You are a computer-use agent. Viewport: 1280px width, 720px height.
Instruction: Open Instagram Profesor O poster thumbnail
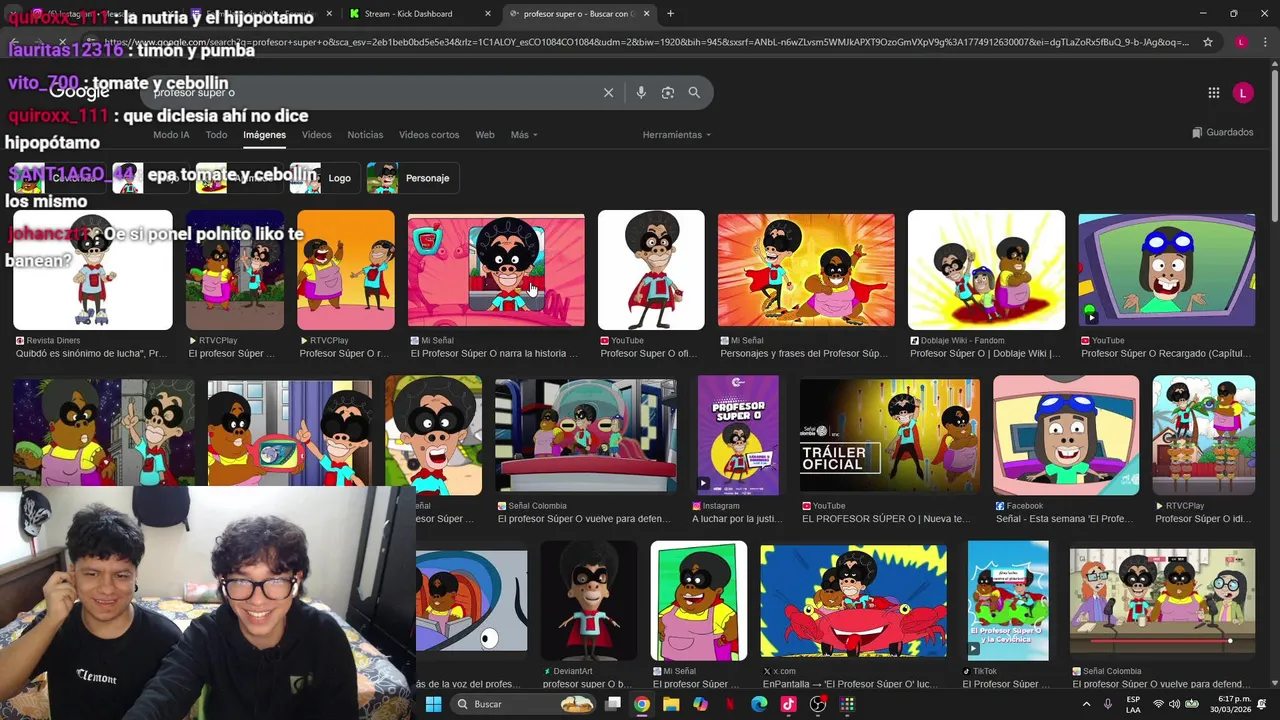click(x=738, y=435)
